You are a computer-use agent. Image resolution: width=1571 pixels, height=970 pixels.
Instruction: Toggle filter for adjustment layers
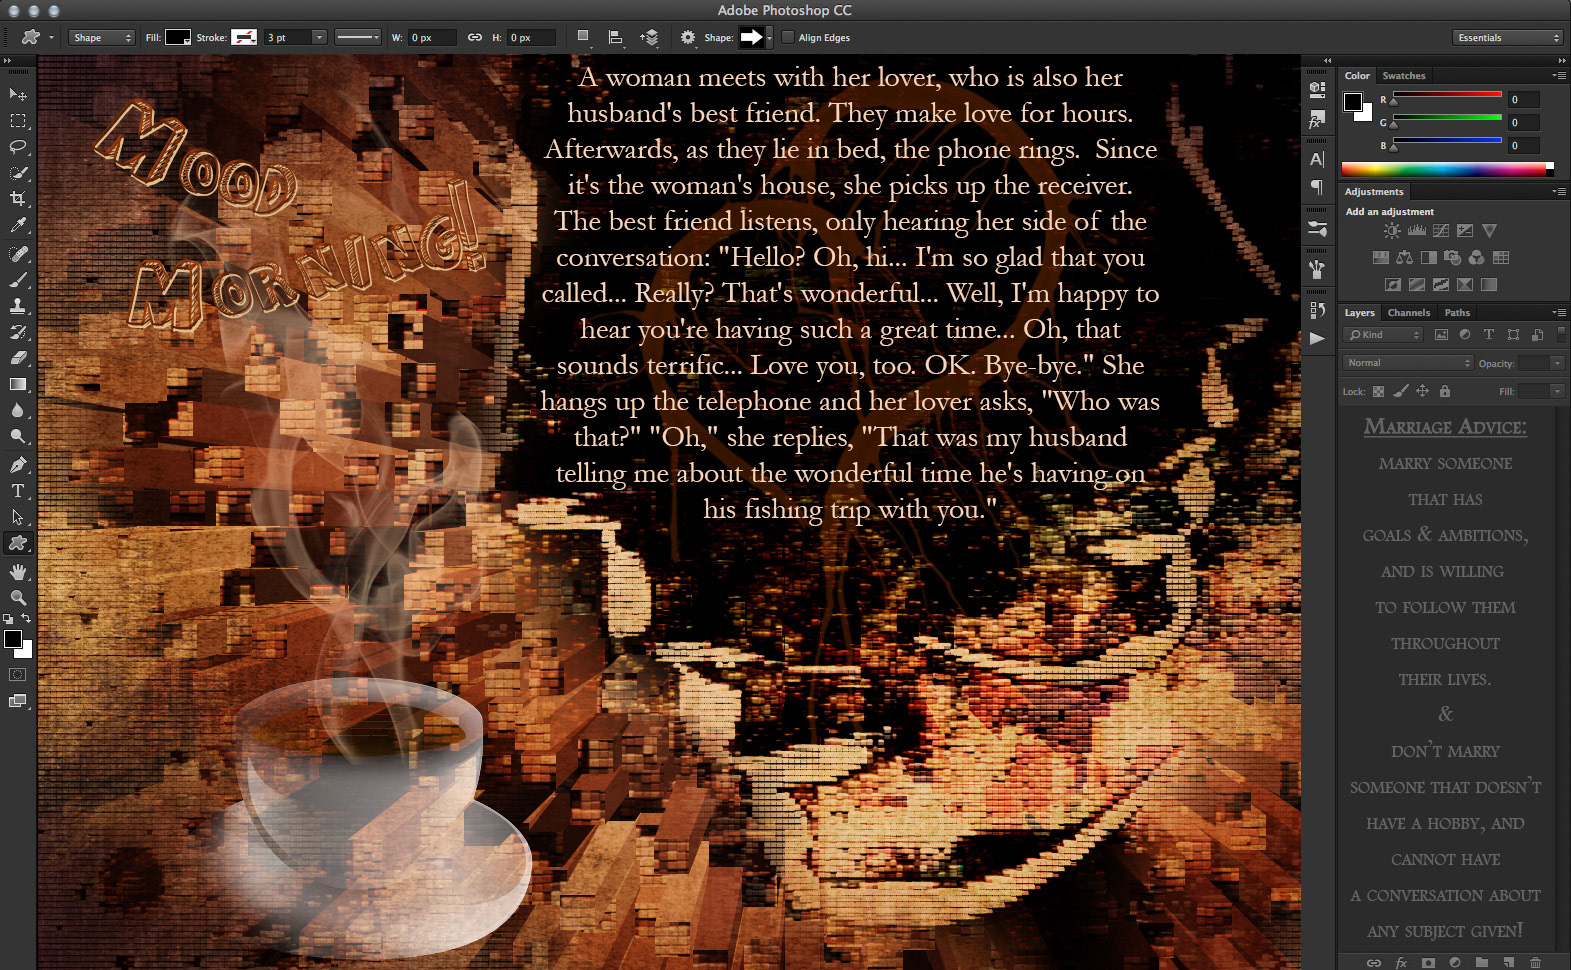[1465, 335]
